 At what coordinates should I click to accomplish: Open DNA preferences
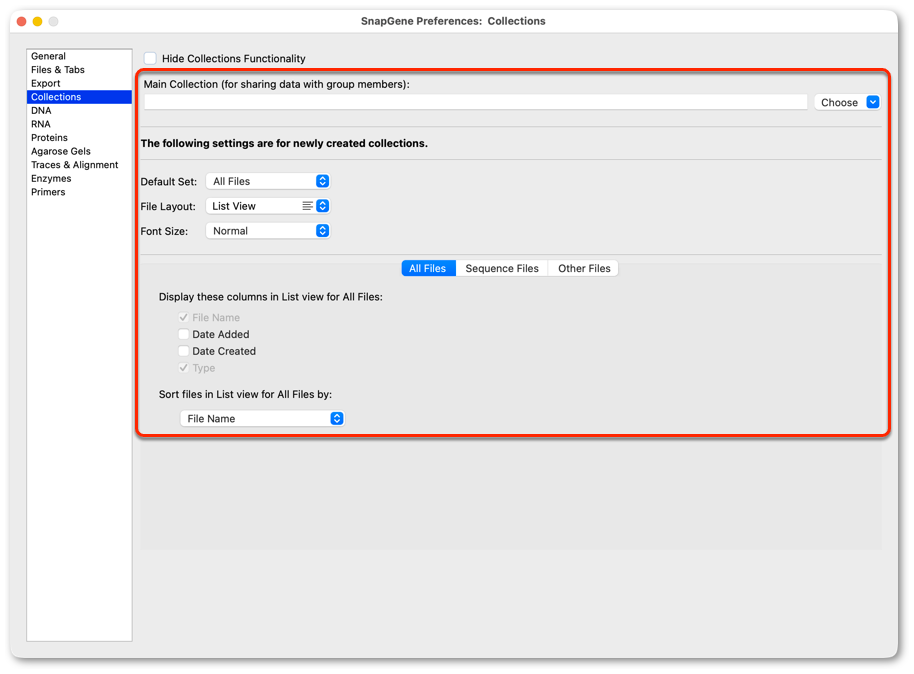(79, 110)
